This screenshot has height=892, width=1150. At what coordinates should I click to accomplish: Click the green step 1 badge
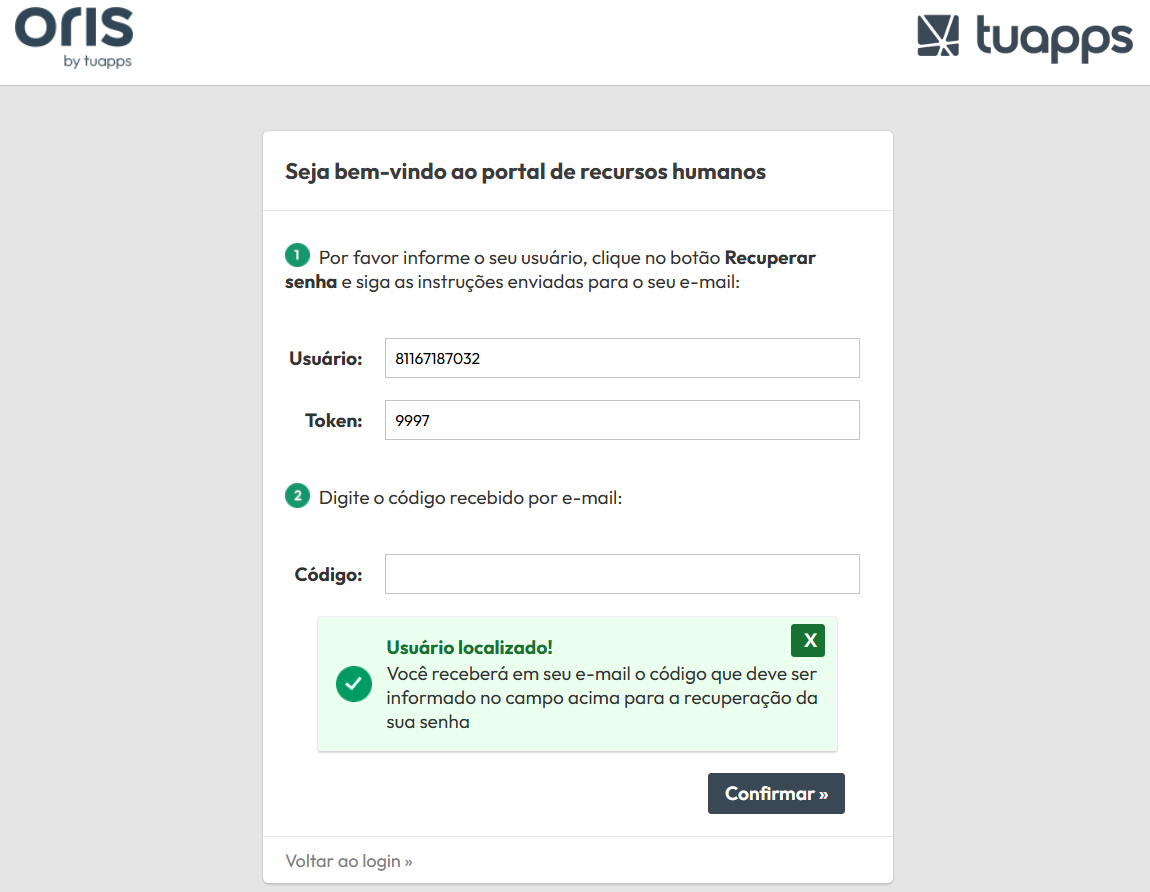(297, 255)
